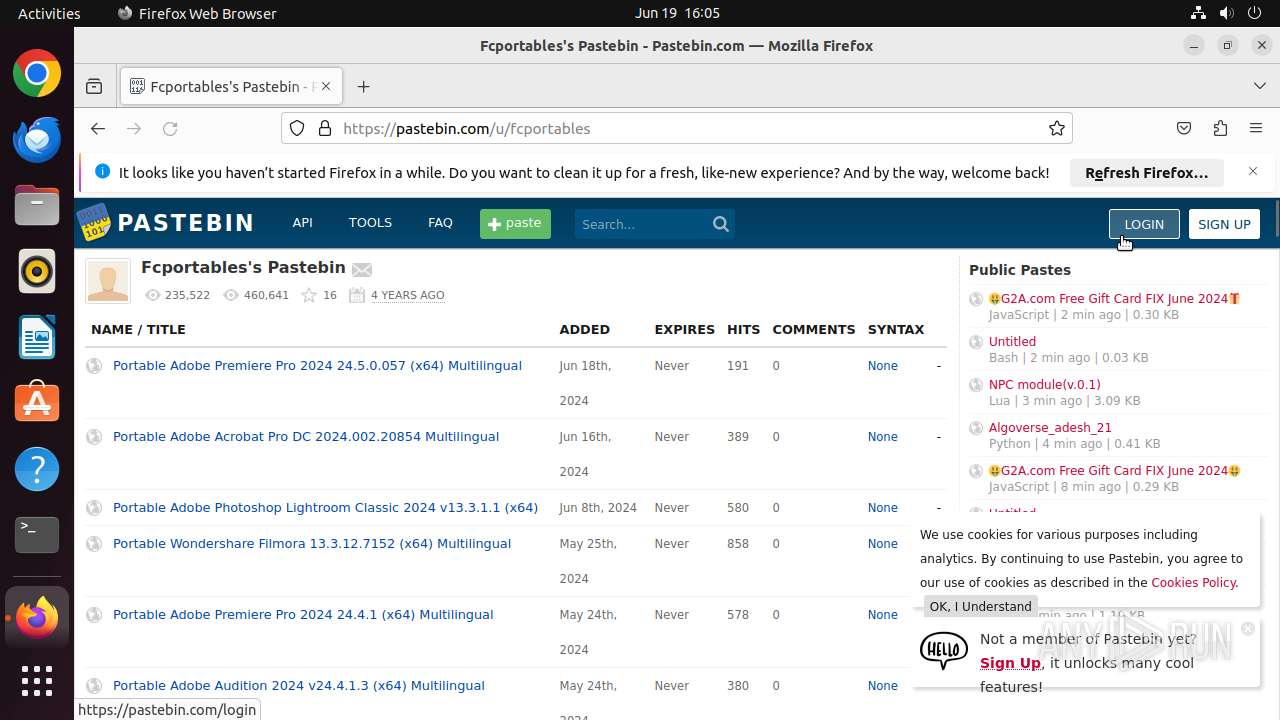Open the Untitled Bash public paste
The height and width of the screenshot is (720, 1280).
tap(1012, 341)
